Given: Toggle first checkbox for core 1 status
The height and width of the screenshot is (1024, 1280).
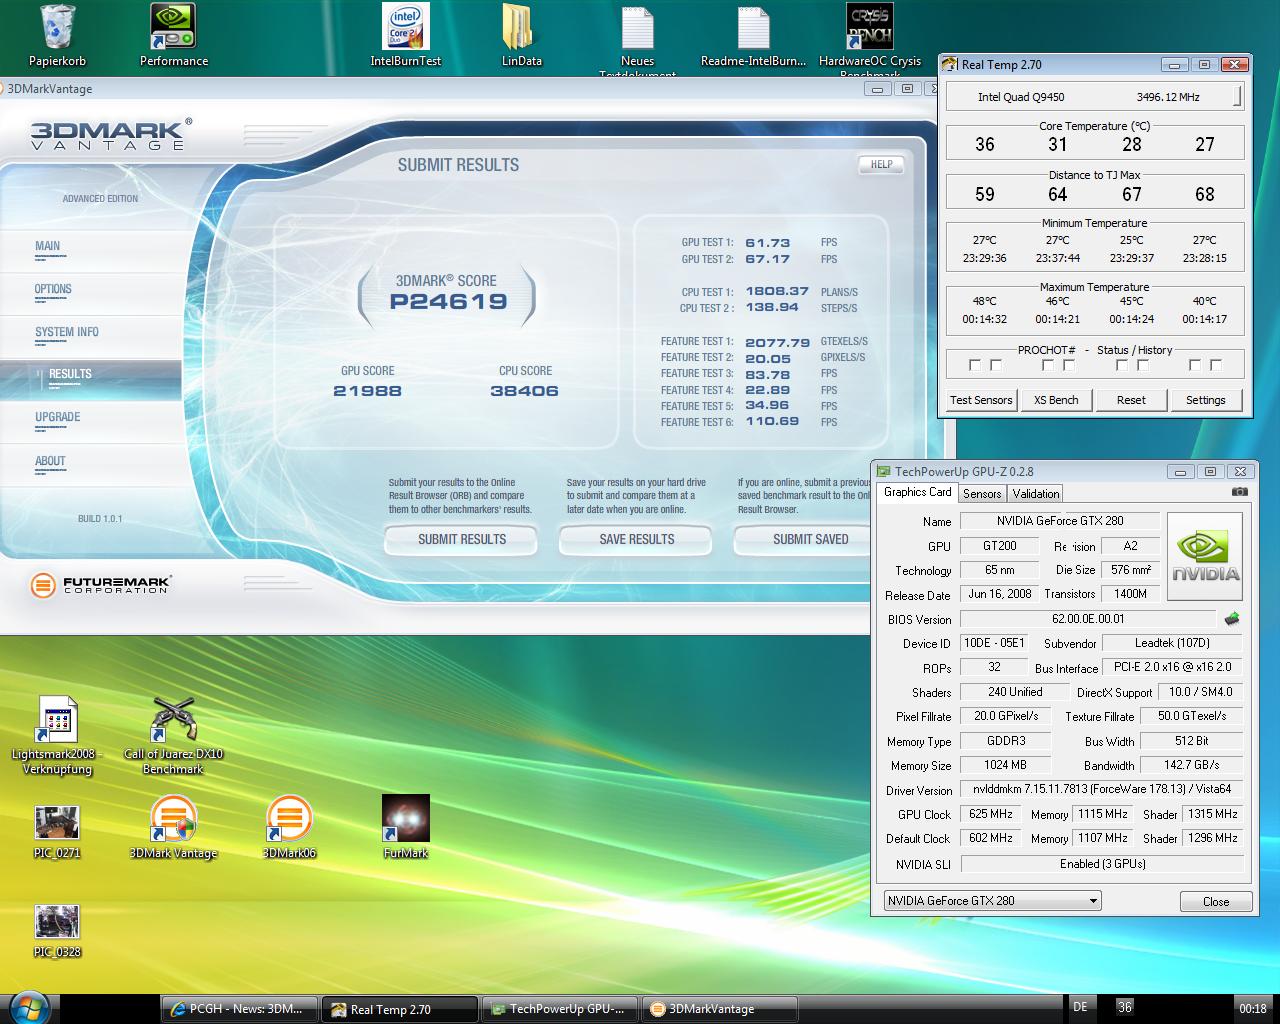Looking at the screenshot, I should 1048,366.
